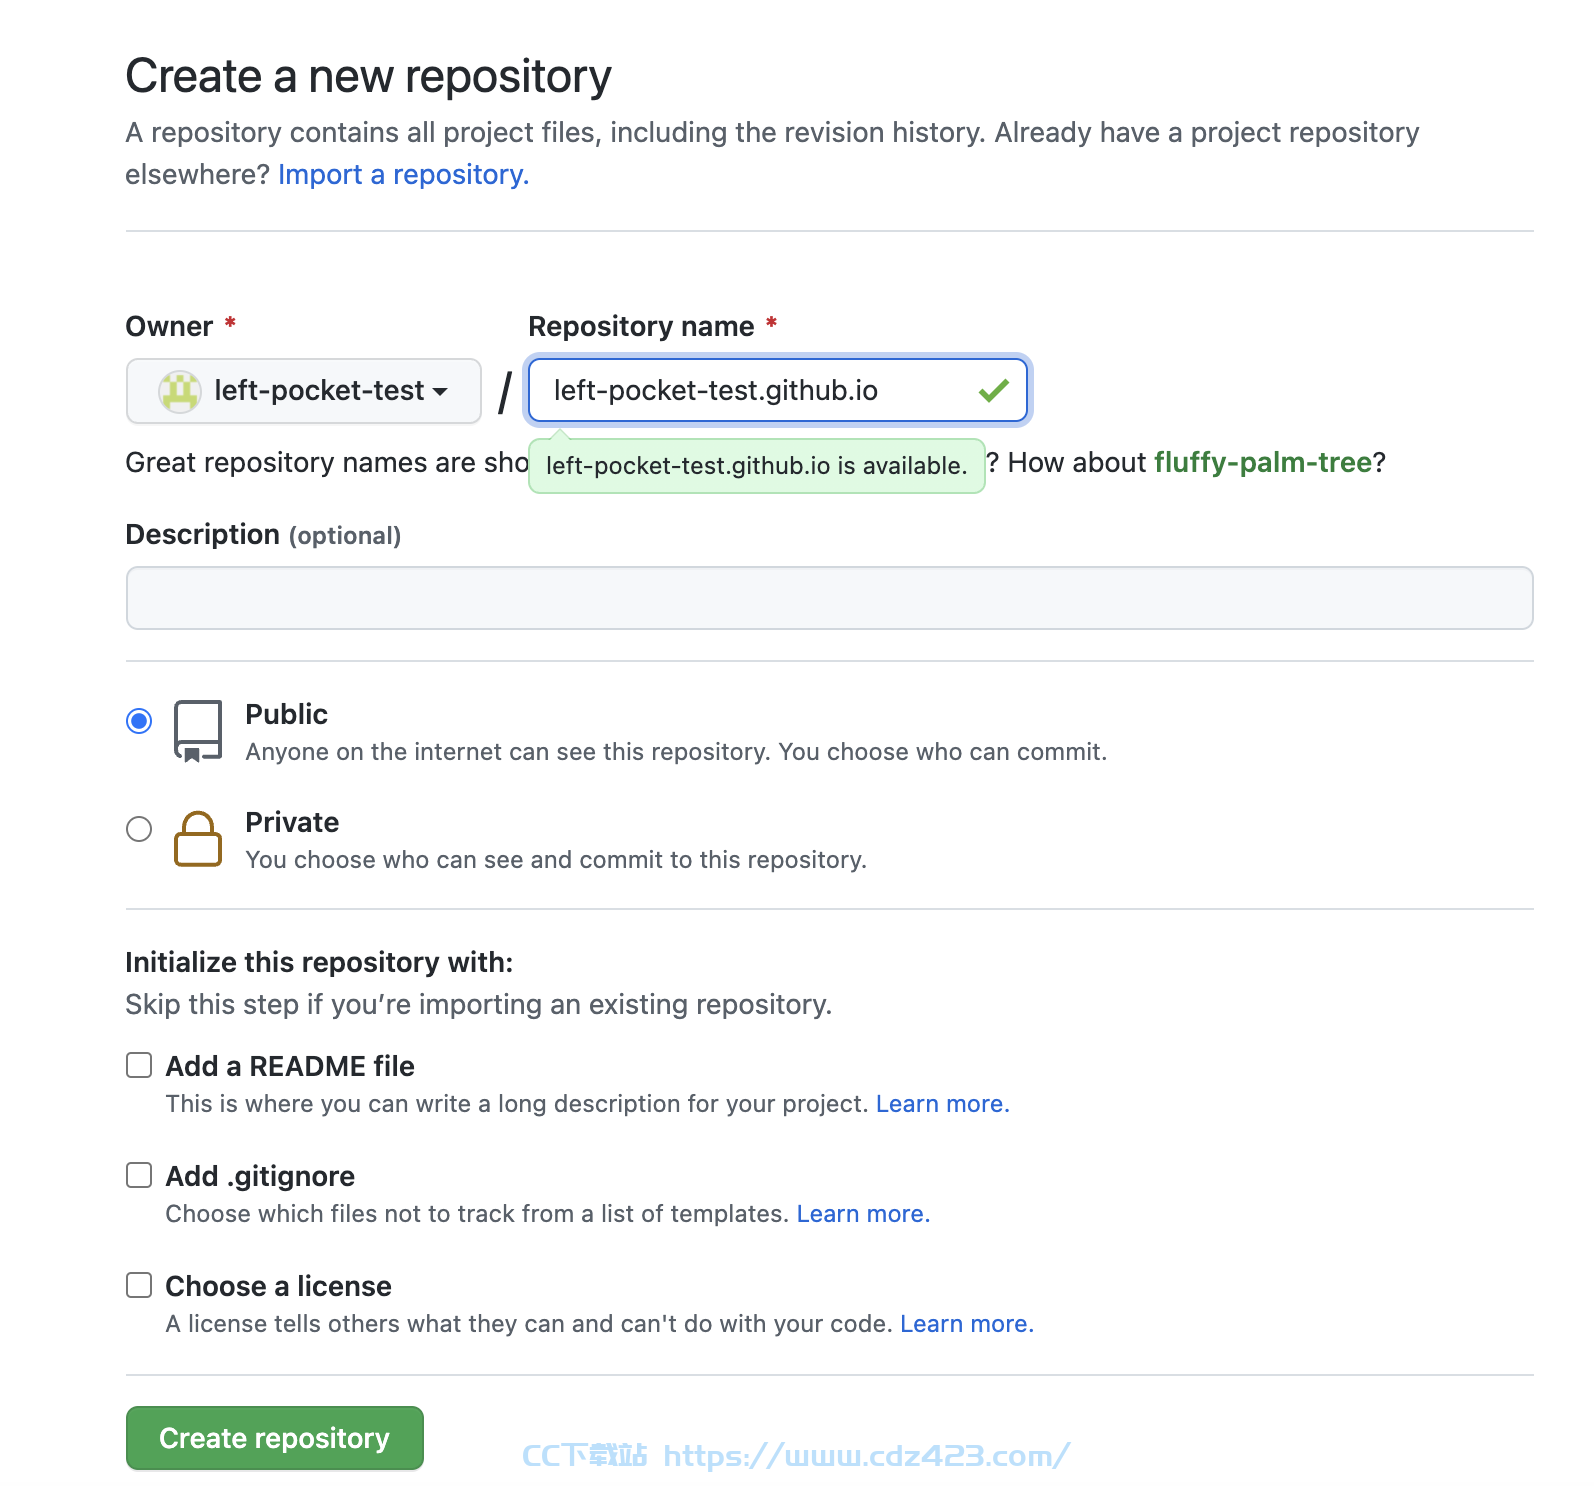Click the 'Owner' field label

pyautogui.click(x=169, y=327)
